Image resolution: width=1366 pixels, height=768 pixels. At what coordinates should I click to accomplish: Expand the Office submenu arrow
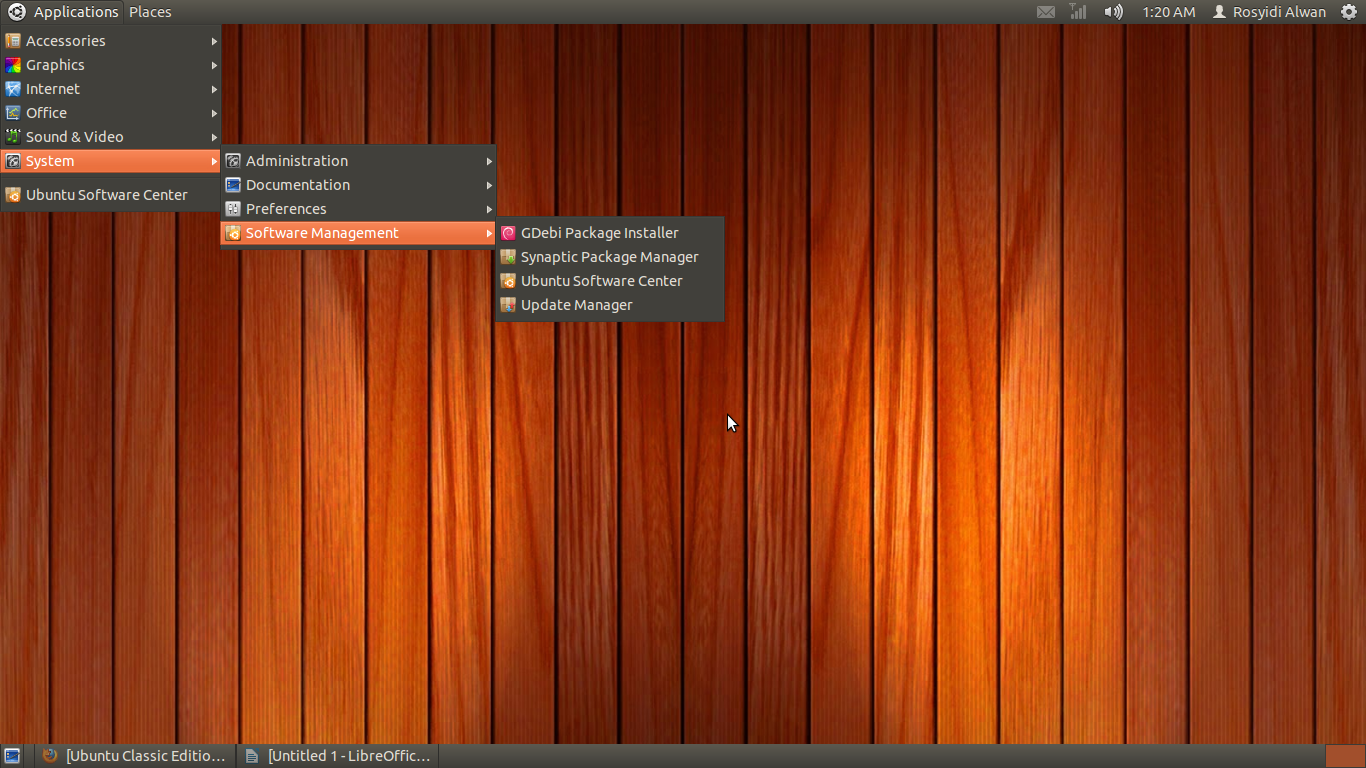214,113
